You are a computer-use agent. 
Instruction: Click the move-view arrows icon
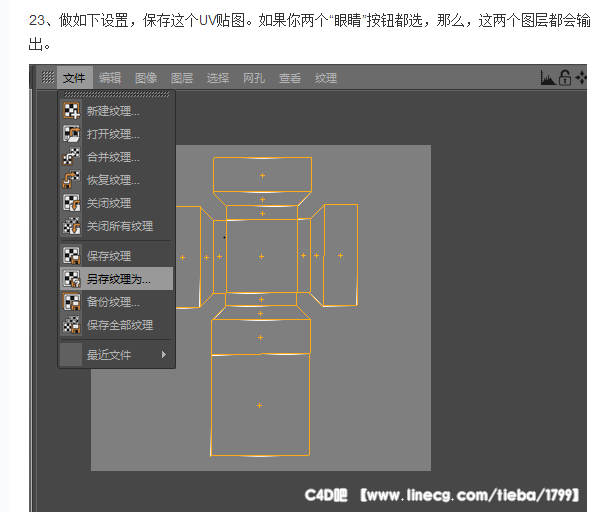(581, 78)
